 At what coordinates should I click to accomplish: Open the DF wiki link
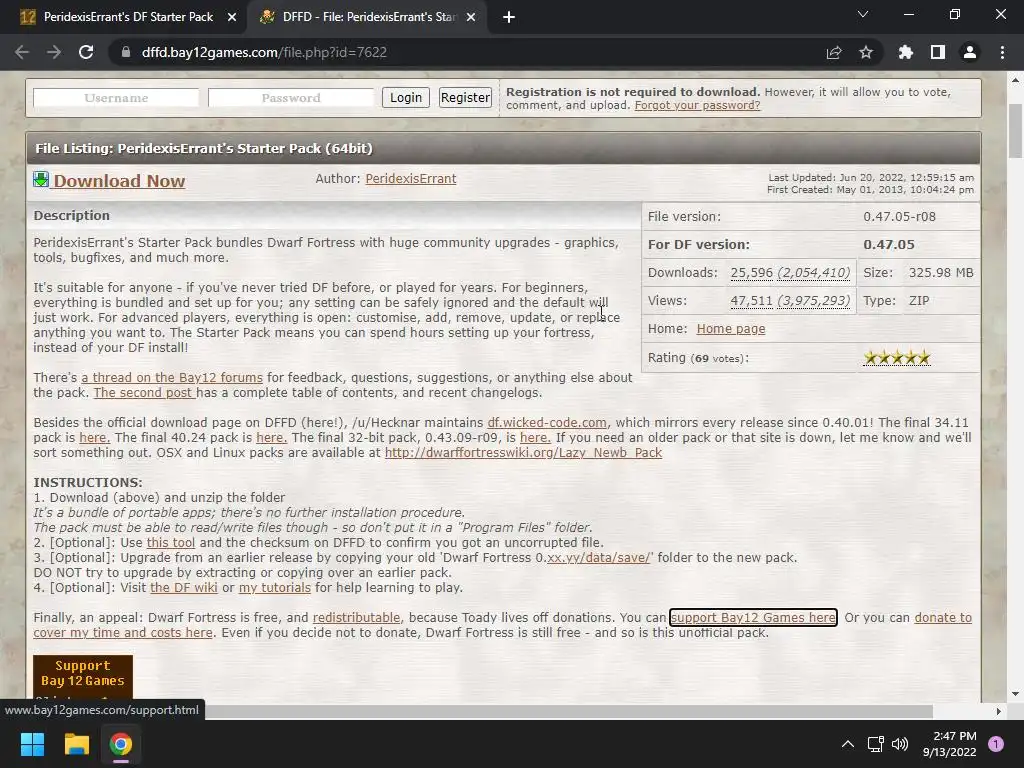coord(184,588)
